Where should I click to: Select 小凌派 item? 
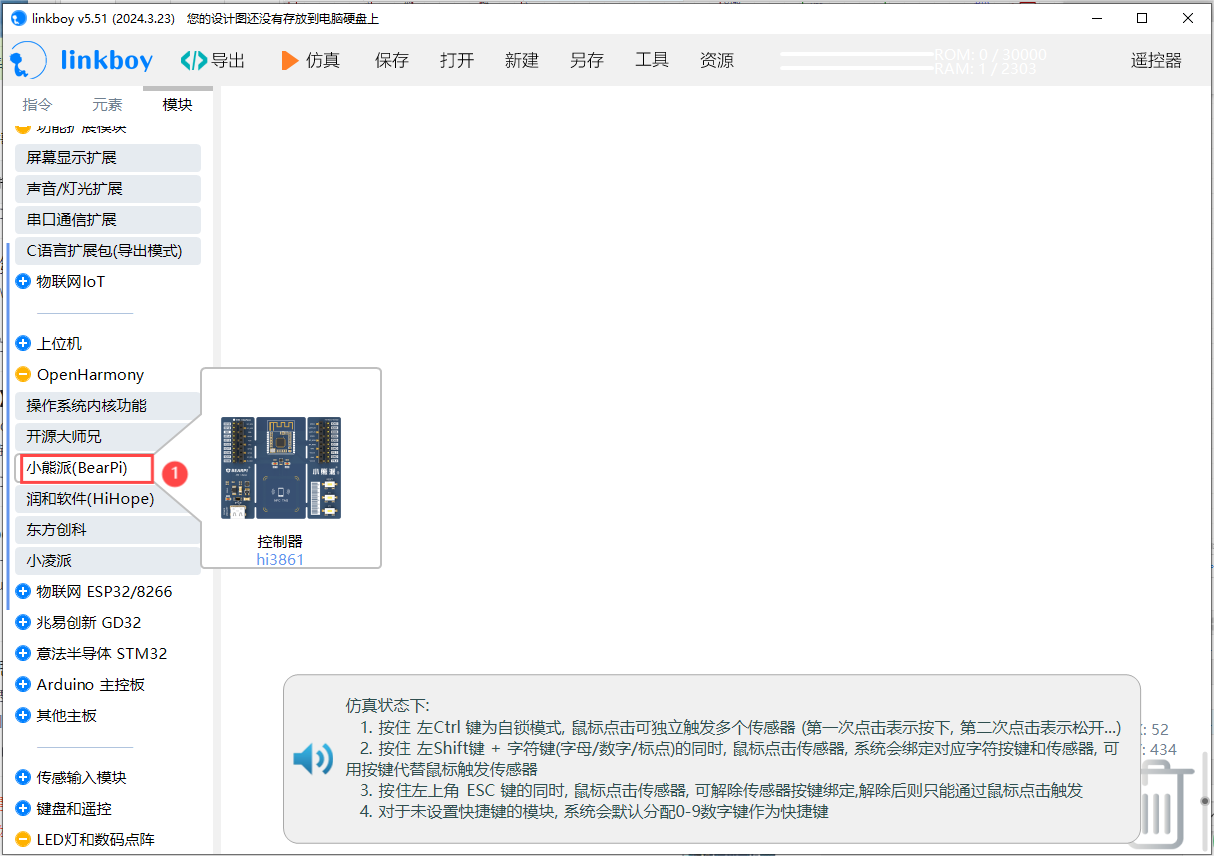[x=108, y=561]
